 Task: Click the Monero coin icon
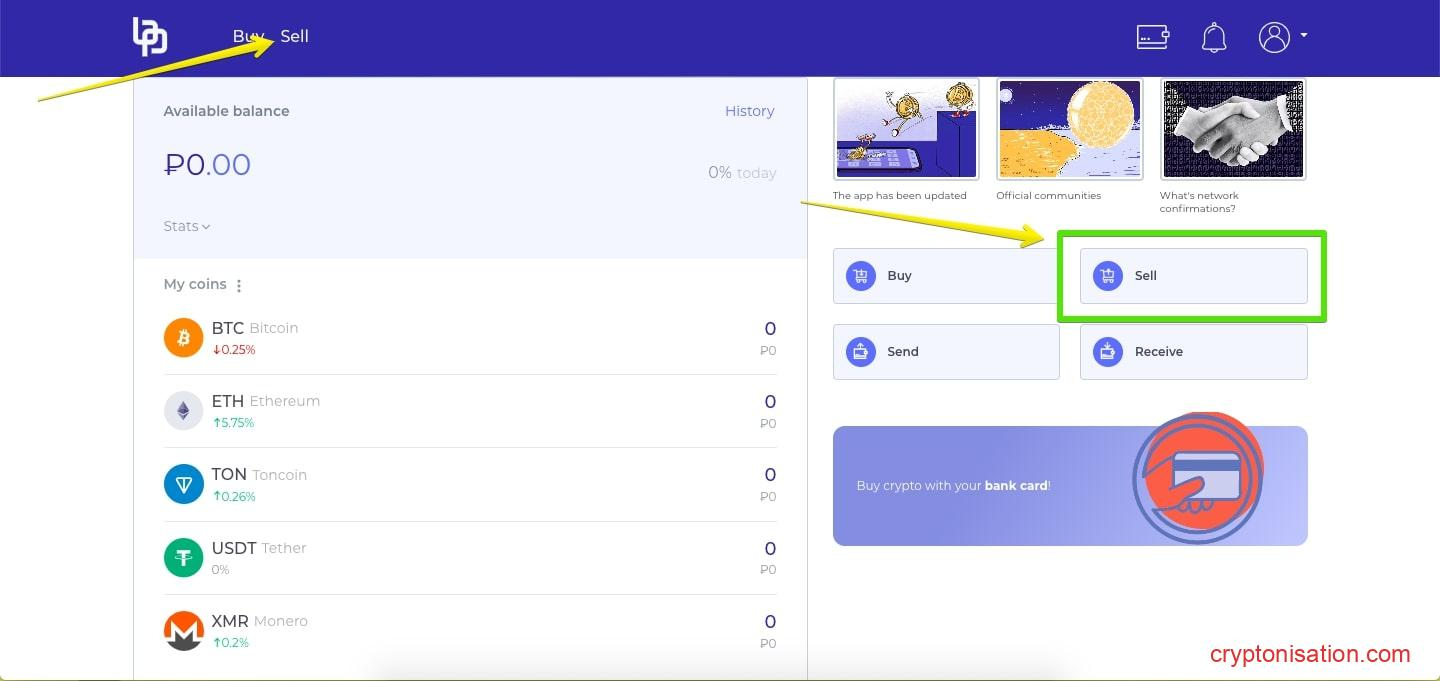coord(183,631)
